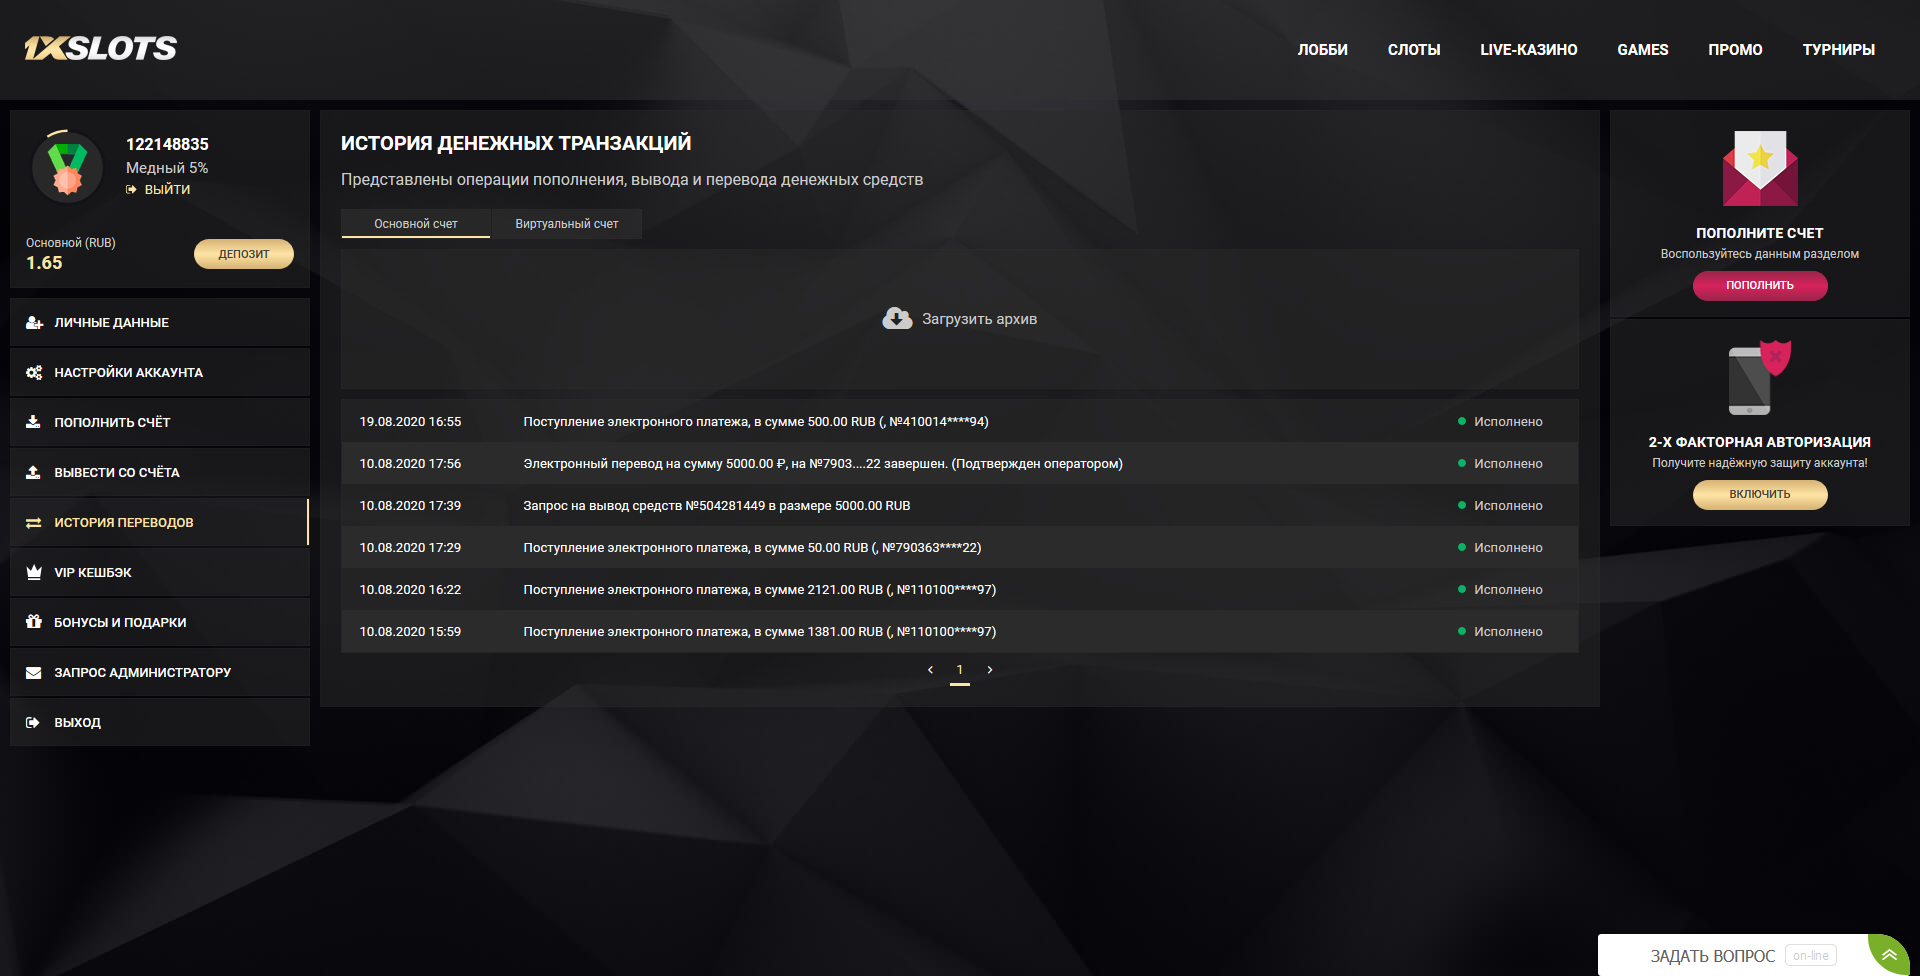Click the account settings gears icon

pos(34,372)
